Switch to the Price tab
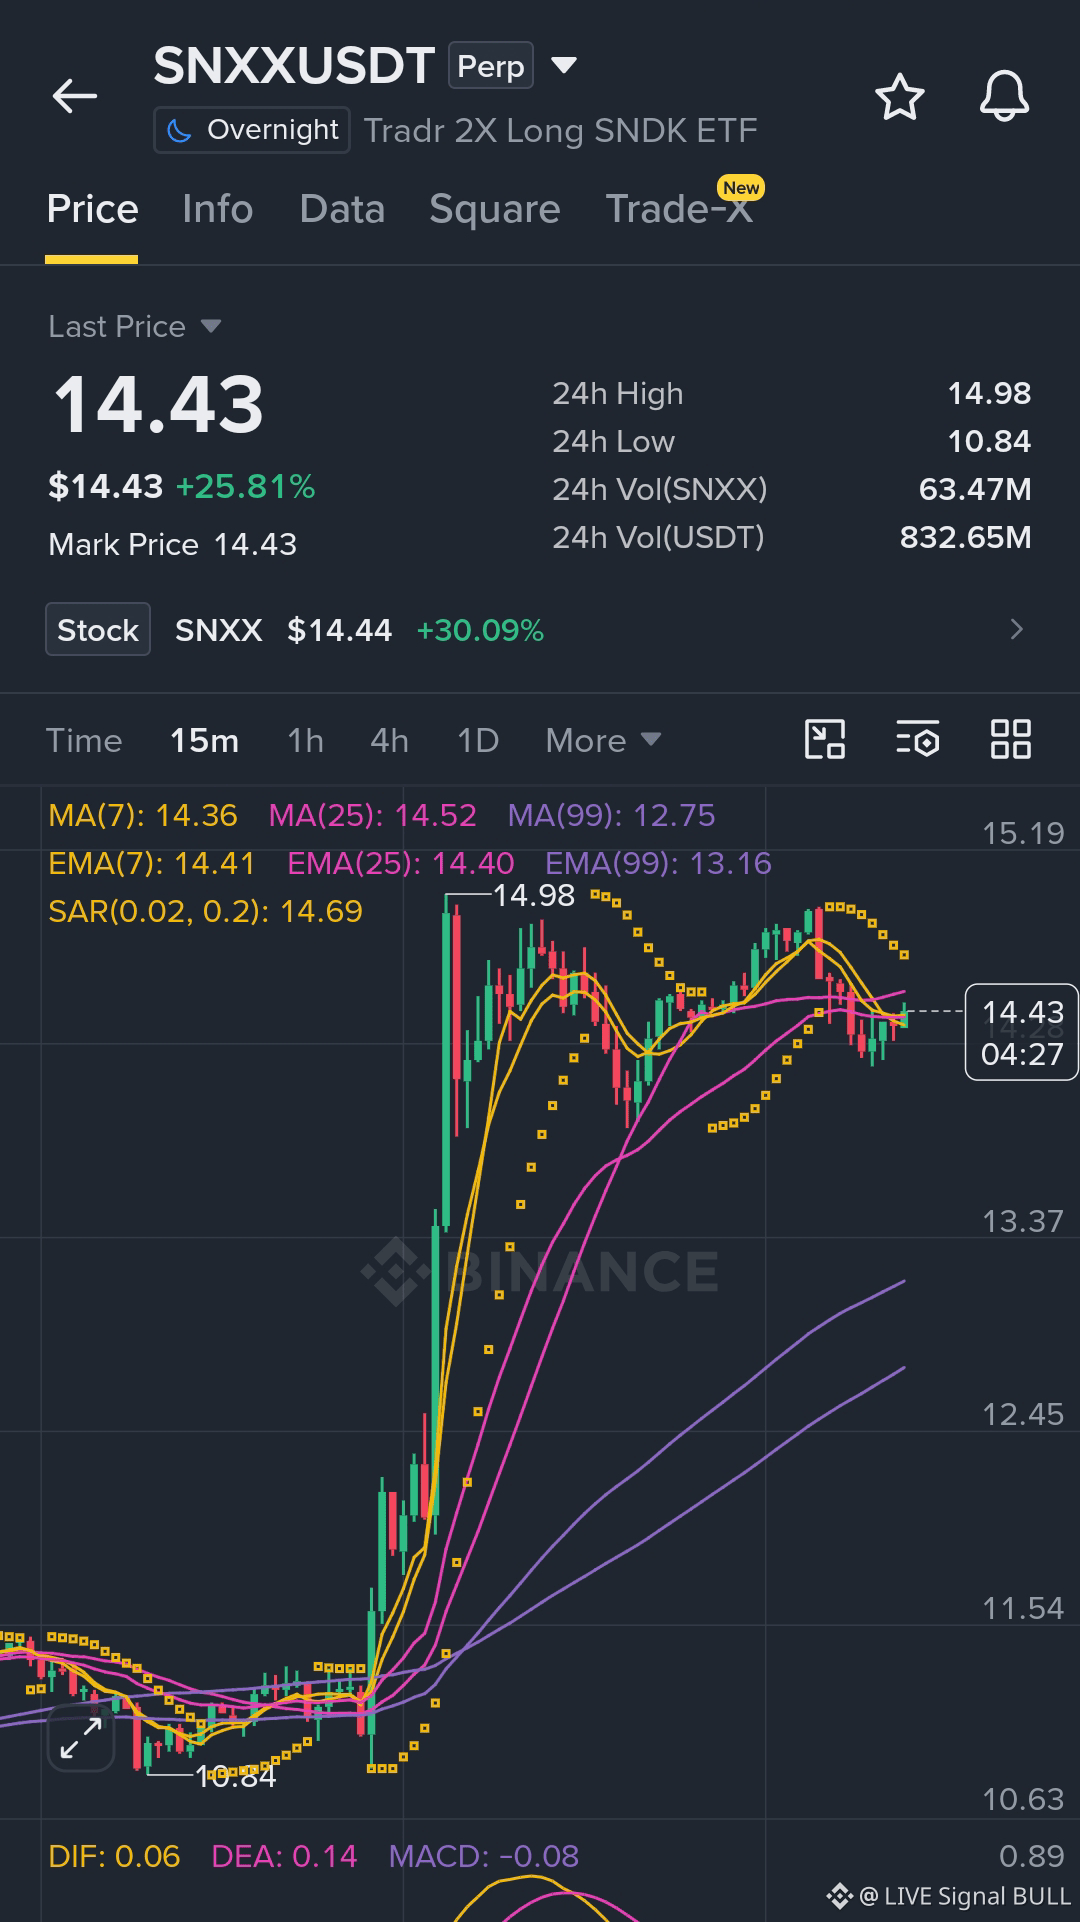Image resolution: width=1080 pixels, height=1922 pixels. (x=92, y=209)
